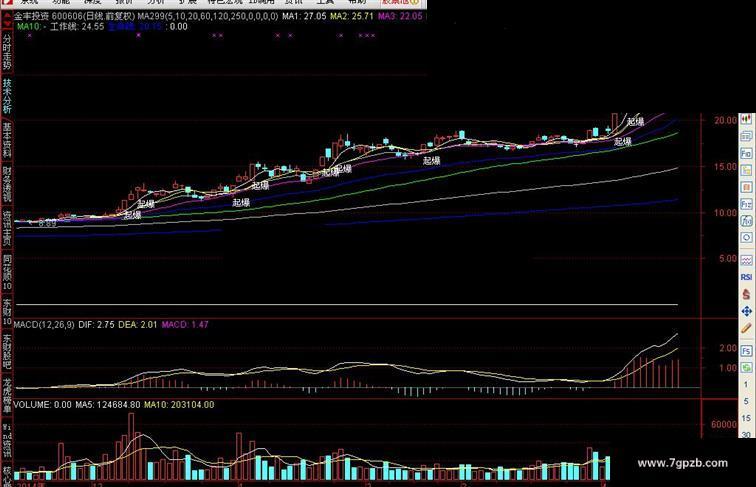Viewport: 756px width, 487px height.
Task: Click the 60000 volume axis label
Action: click(724, 424)
